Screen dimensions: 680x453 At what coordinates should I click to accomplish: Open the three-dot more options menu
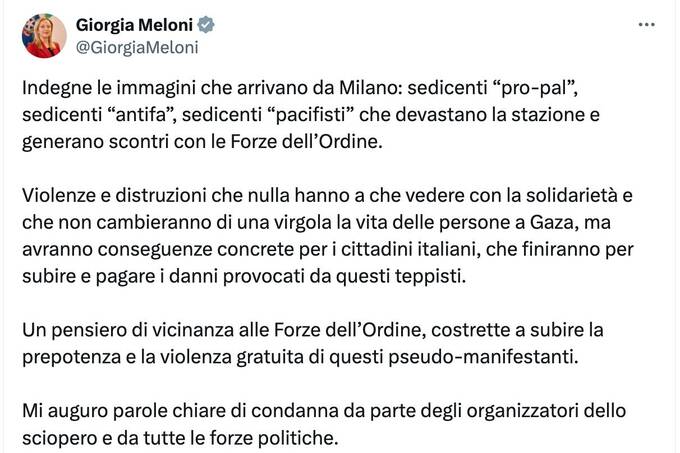[648, 25]
